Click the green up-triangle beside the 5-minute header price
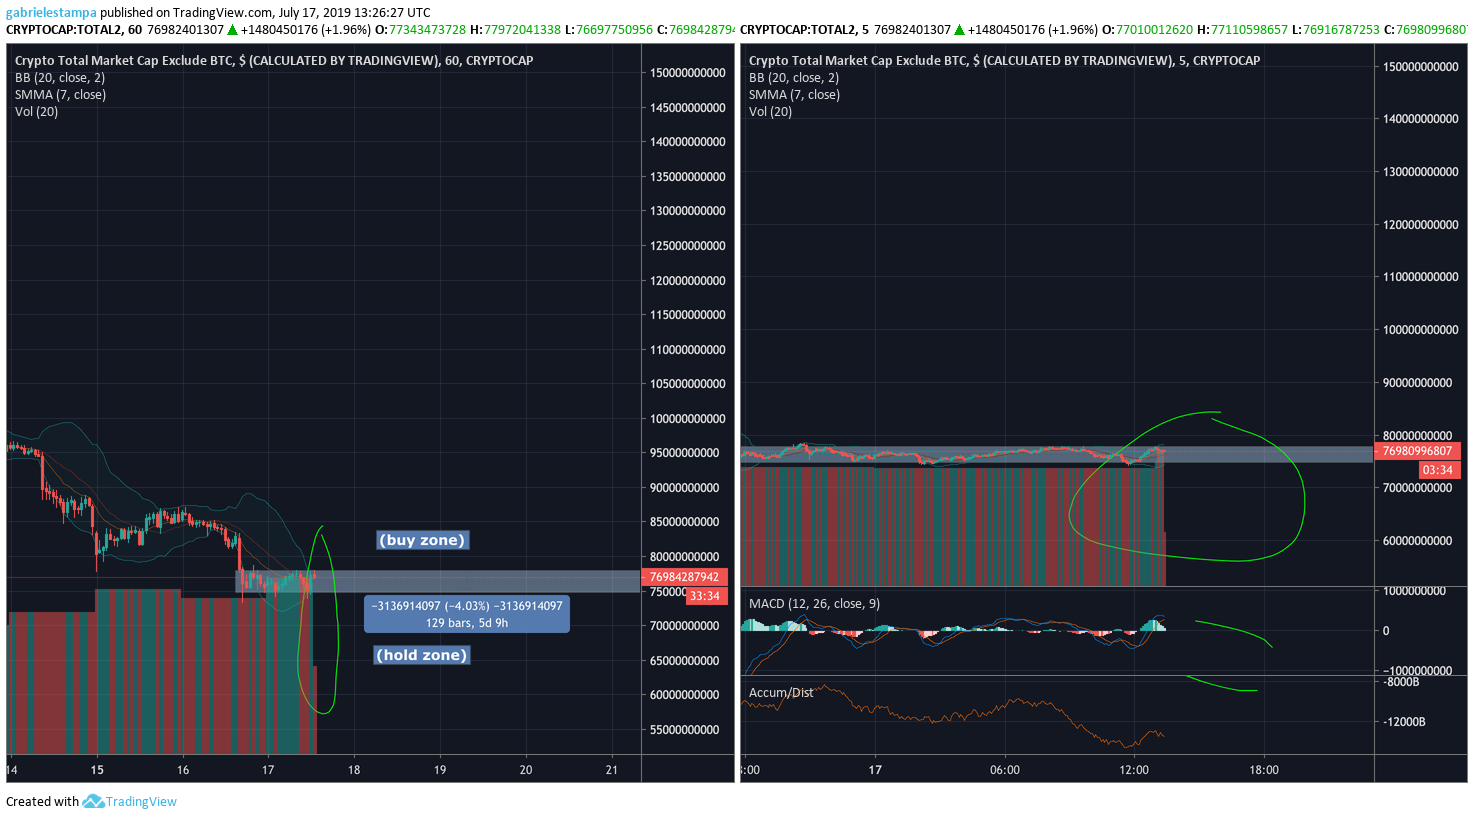This screenshot has height=819, width=1474. click(x=960, y=30)
